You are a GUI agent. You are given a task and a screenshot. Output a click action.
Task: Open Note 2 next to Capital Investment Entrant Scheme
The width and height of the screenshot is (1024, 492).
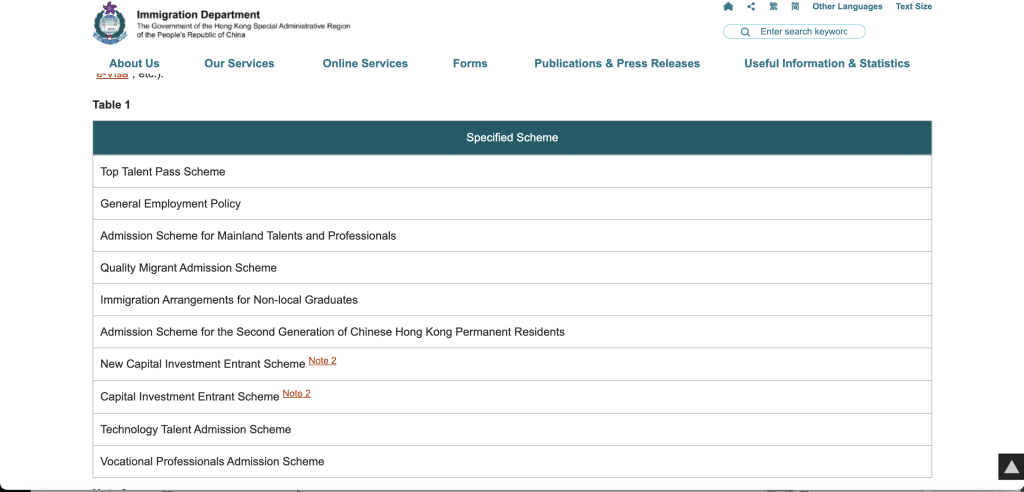(x=296, y=394)
